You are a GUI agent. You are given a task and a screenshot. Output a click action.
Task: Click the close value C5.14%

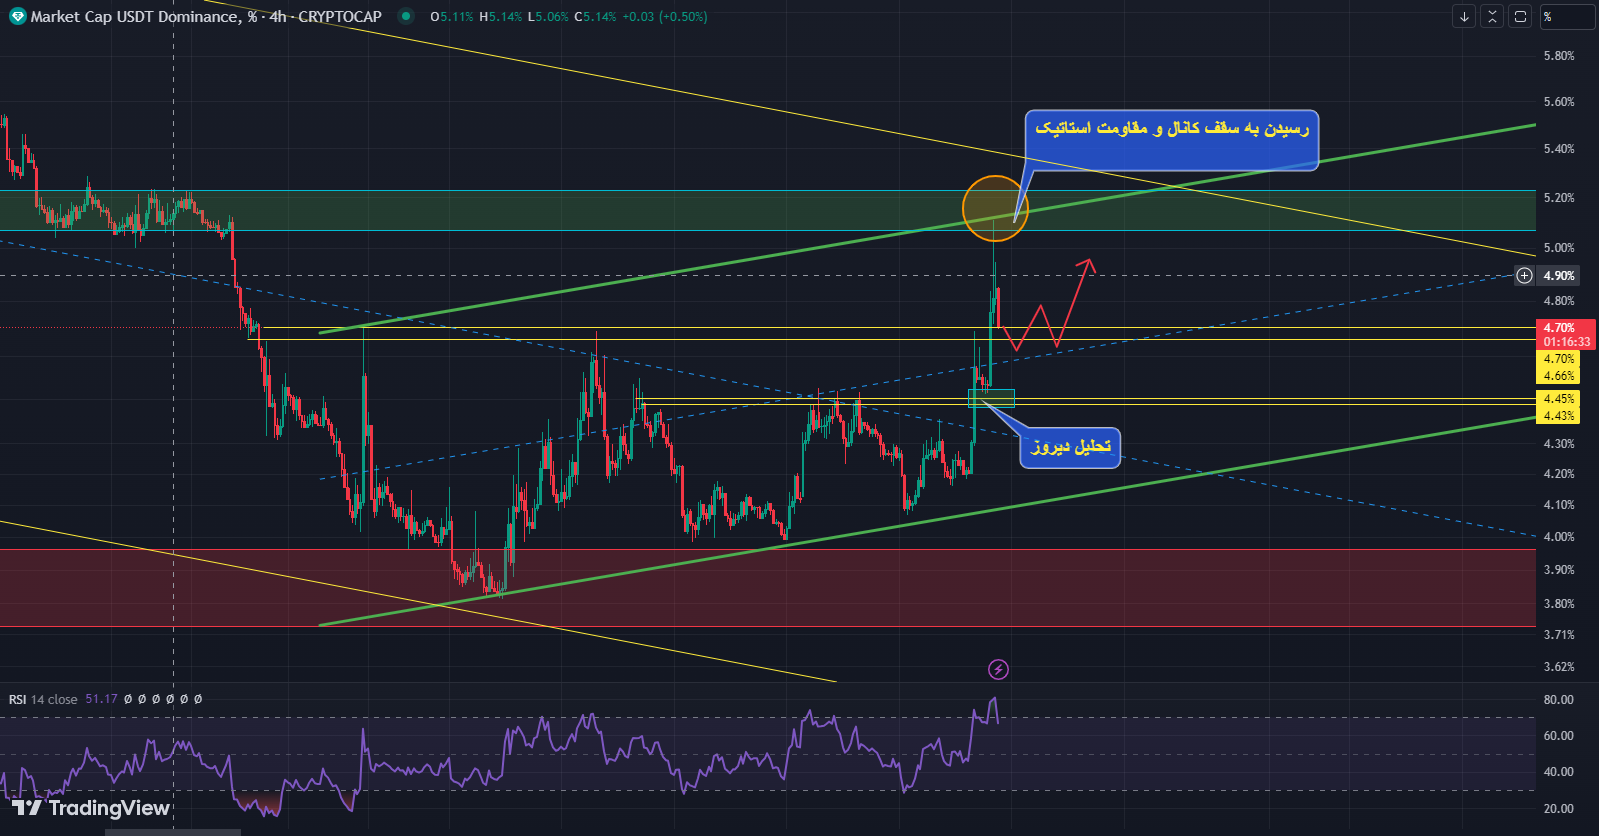pyautogui.click(x=595, y=17)
